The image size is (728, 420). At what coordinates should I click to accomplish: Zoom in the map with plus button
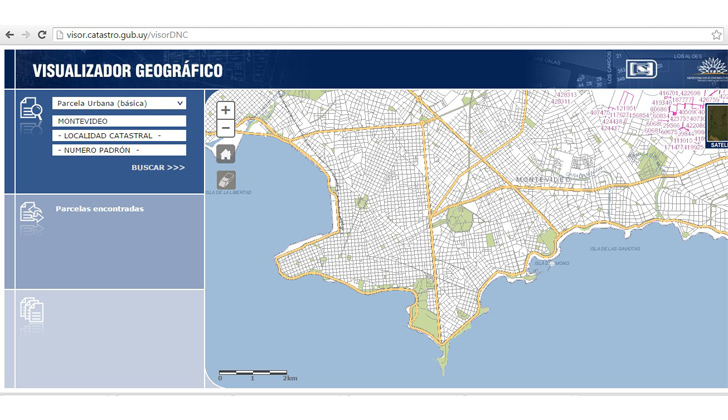tap(226, 110)
